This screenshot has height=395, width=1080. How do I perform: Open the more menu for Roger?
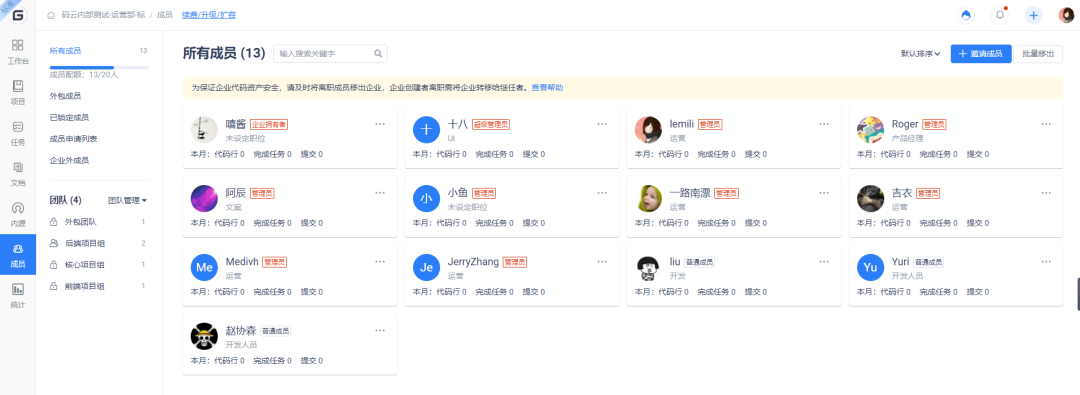(1046, 124)
